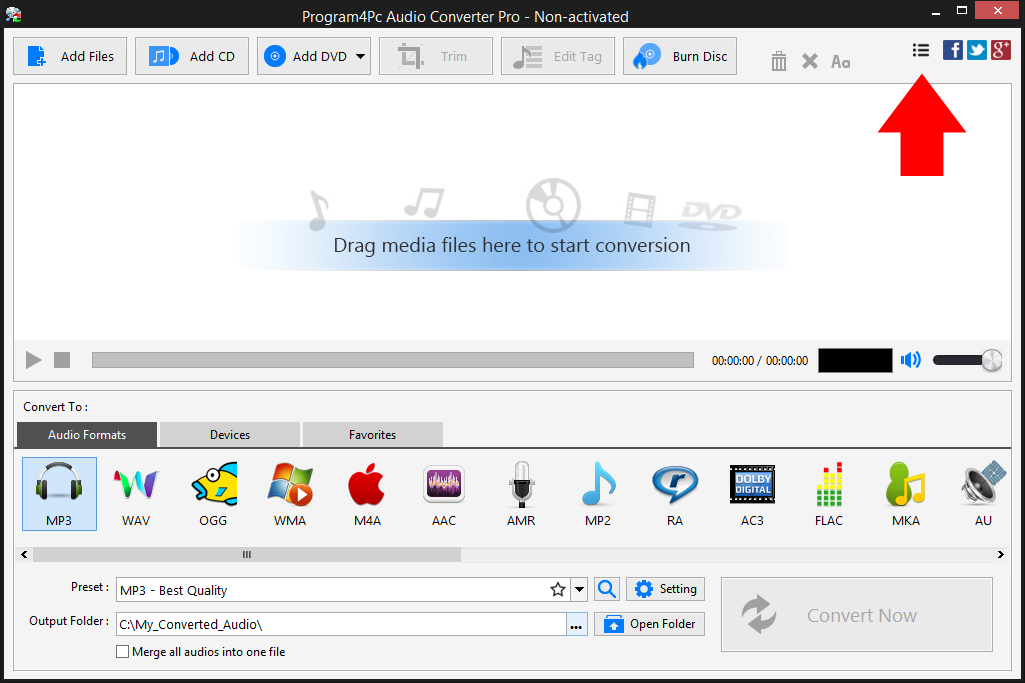Viewport: 1025px width, 683px height.
Task: Share via the Facebook icon
Action: tap(952, 49)
